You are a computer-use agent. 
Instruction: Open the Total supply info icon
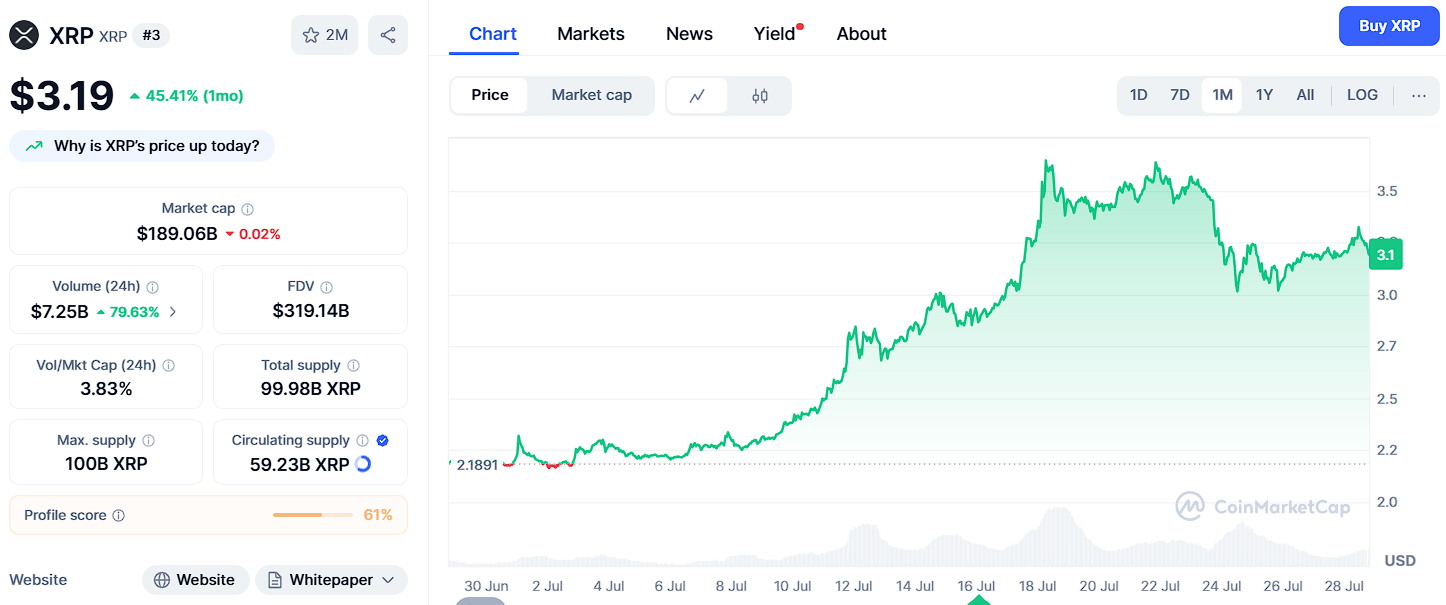pos(353,366)
